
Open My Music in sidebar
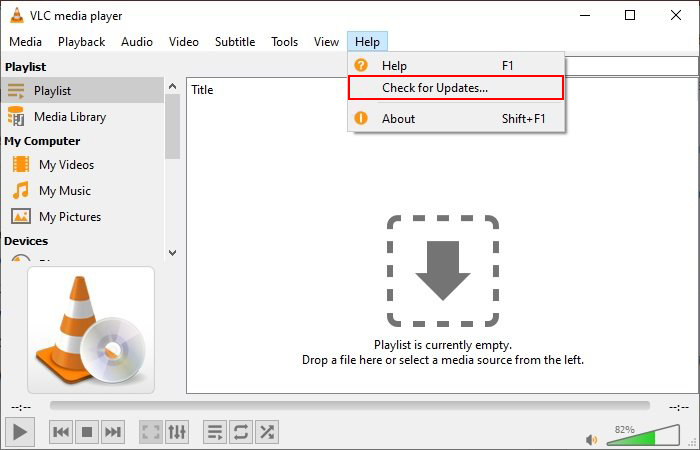point(83,191)
